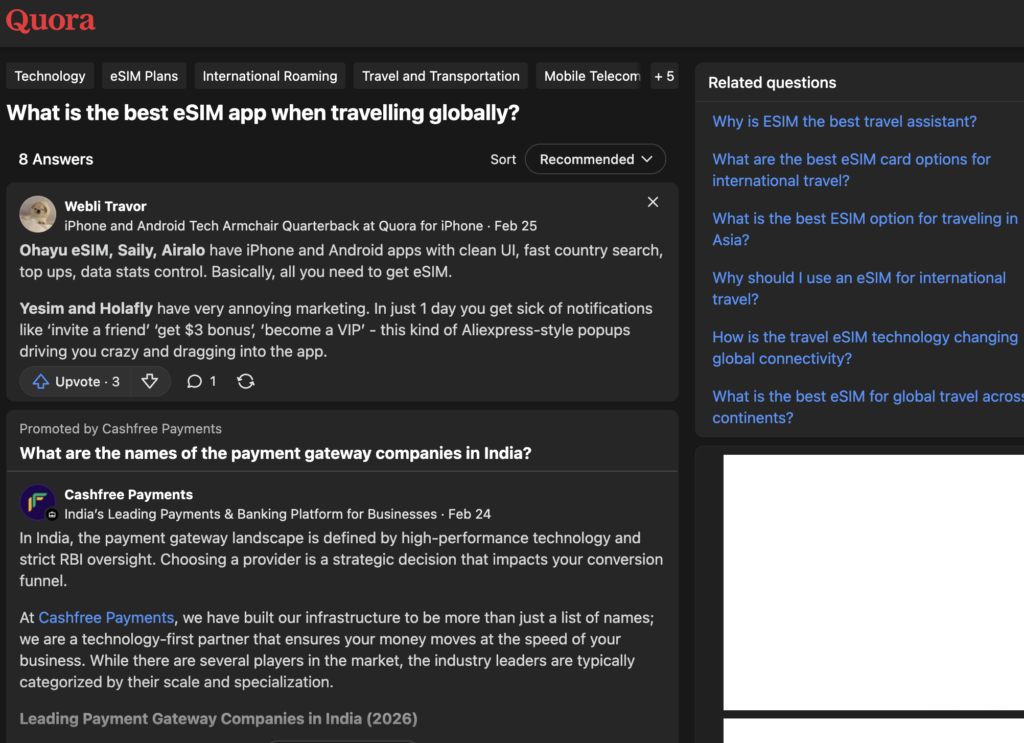
Task: Downvote Webli Travor's answer
Action: click(150, 381)
